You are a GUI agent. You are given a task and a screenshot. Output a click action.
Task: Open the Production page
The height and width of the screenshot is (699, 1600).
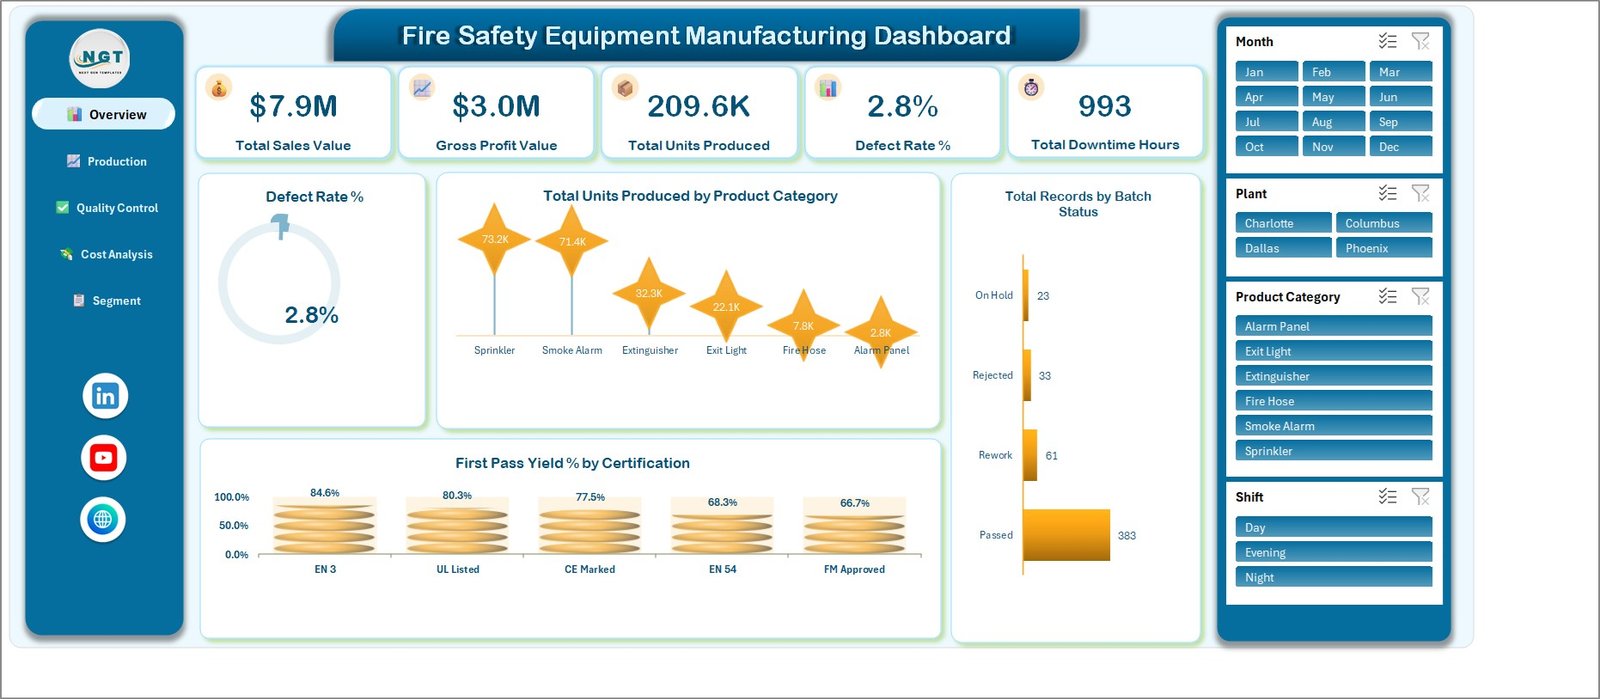(x=106, y=161)
